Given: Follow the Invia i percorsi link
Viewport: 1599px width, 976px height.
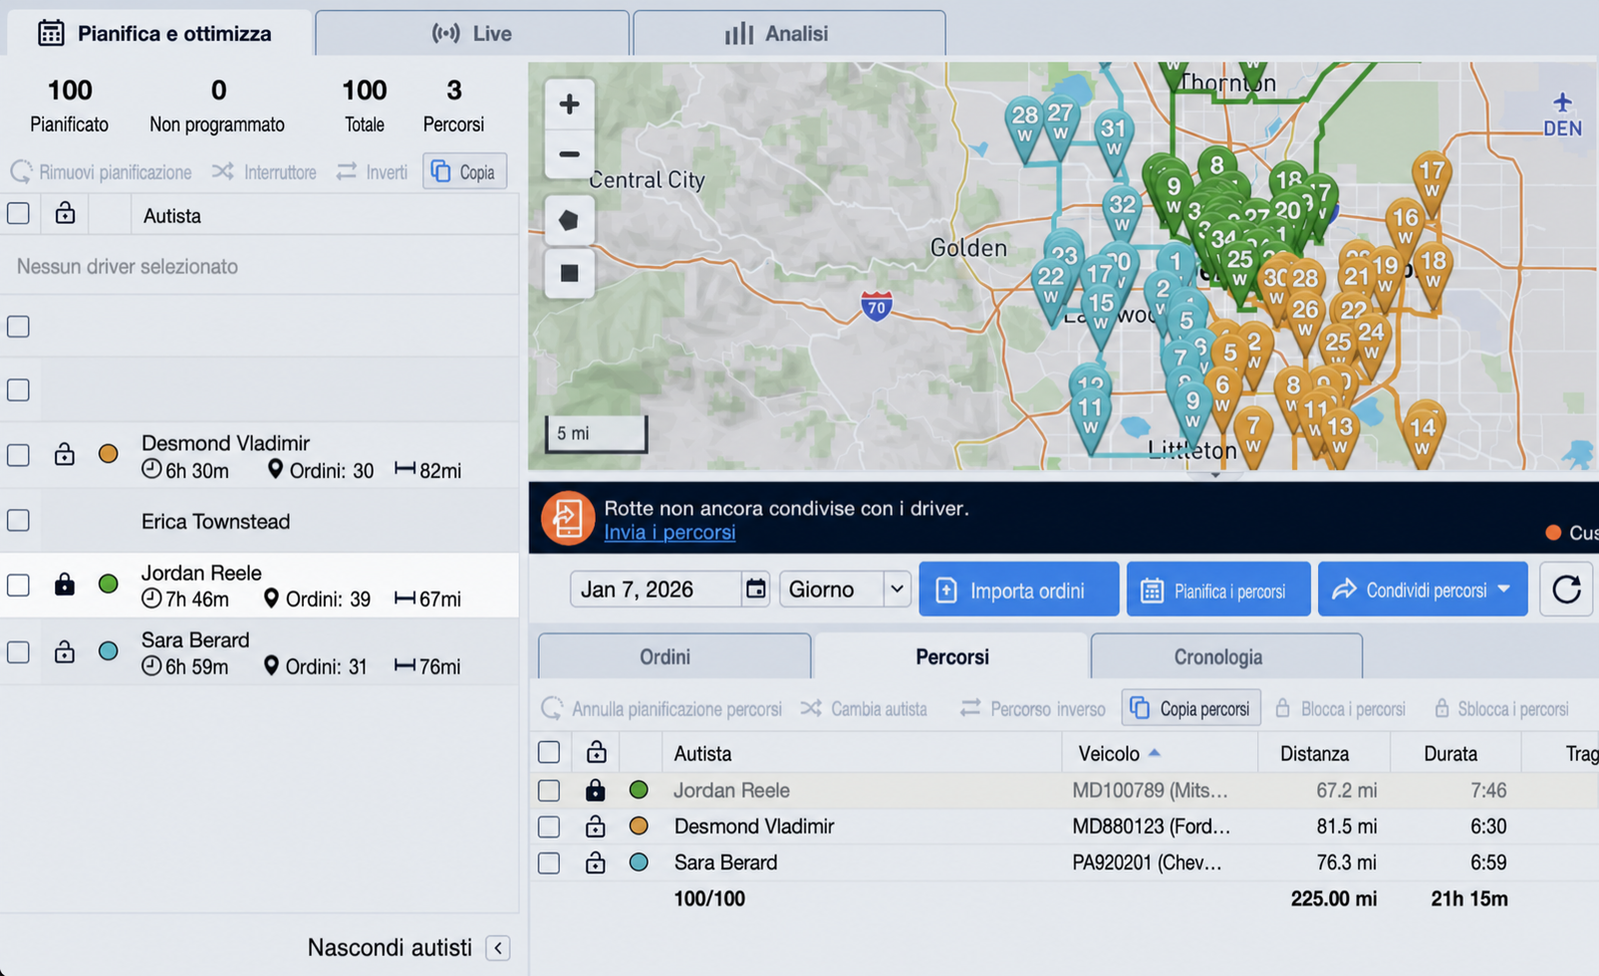Looking at the screenshot, I should 669,532.
